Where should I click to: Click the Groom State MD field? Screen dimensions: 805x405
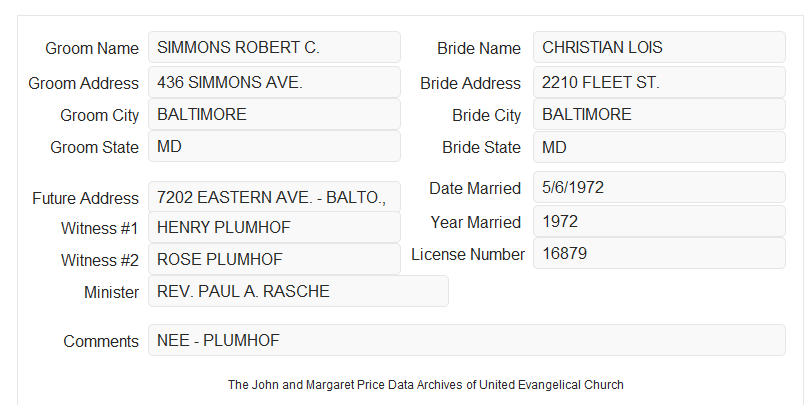pos(274,146)
